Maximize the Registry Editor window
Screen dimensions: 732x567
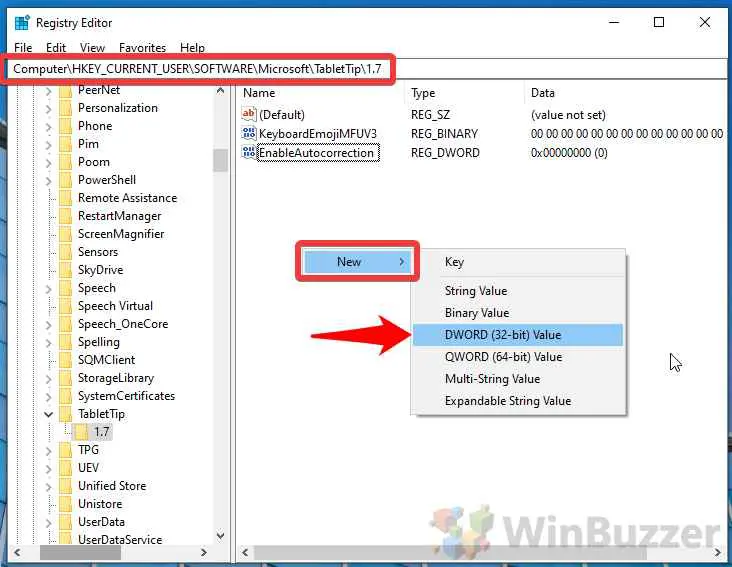coord(659,22)
